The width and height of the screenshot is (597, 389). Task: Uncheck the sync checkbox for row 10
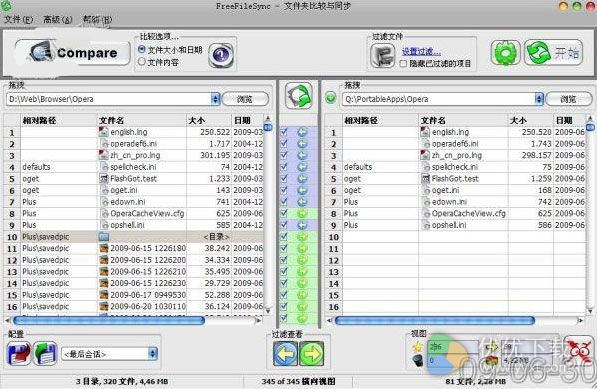click(x=284, y=237)
